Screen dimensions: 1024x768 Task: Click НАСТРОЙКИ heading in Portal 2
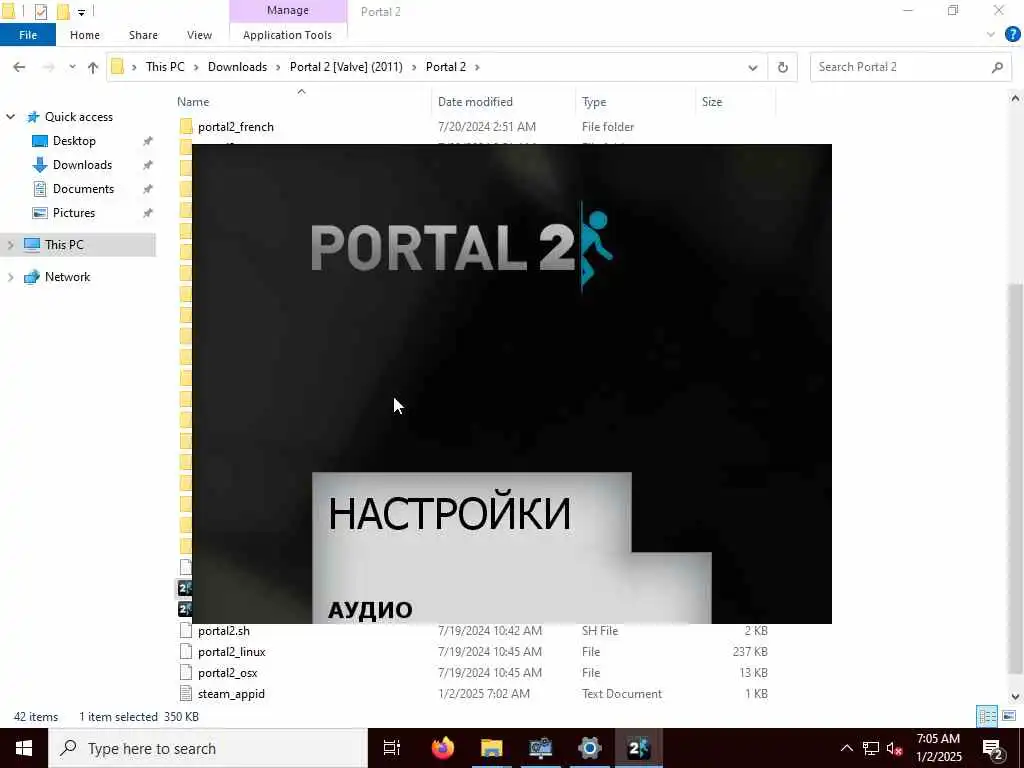click(x=449, y=513)
